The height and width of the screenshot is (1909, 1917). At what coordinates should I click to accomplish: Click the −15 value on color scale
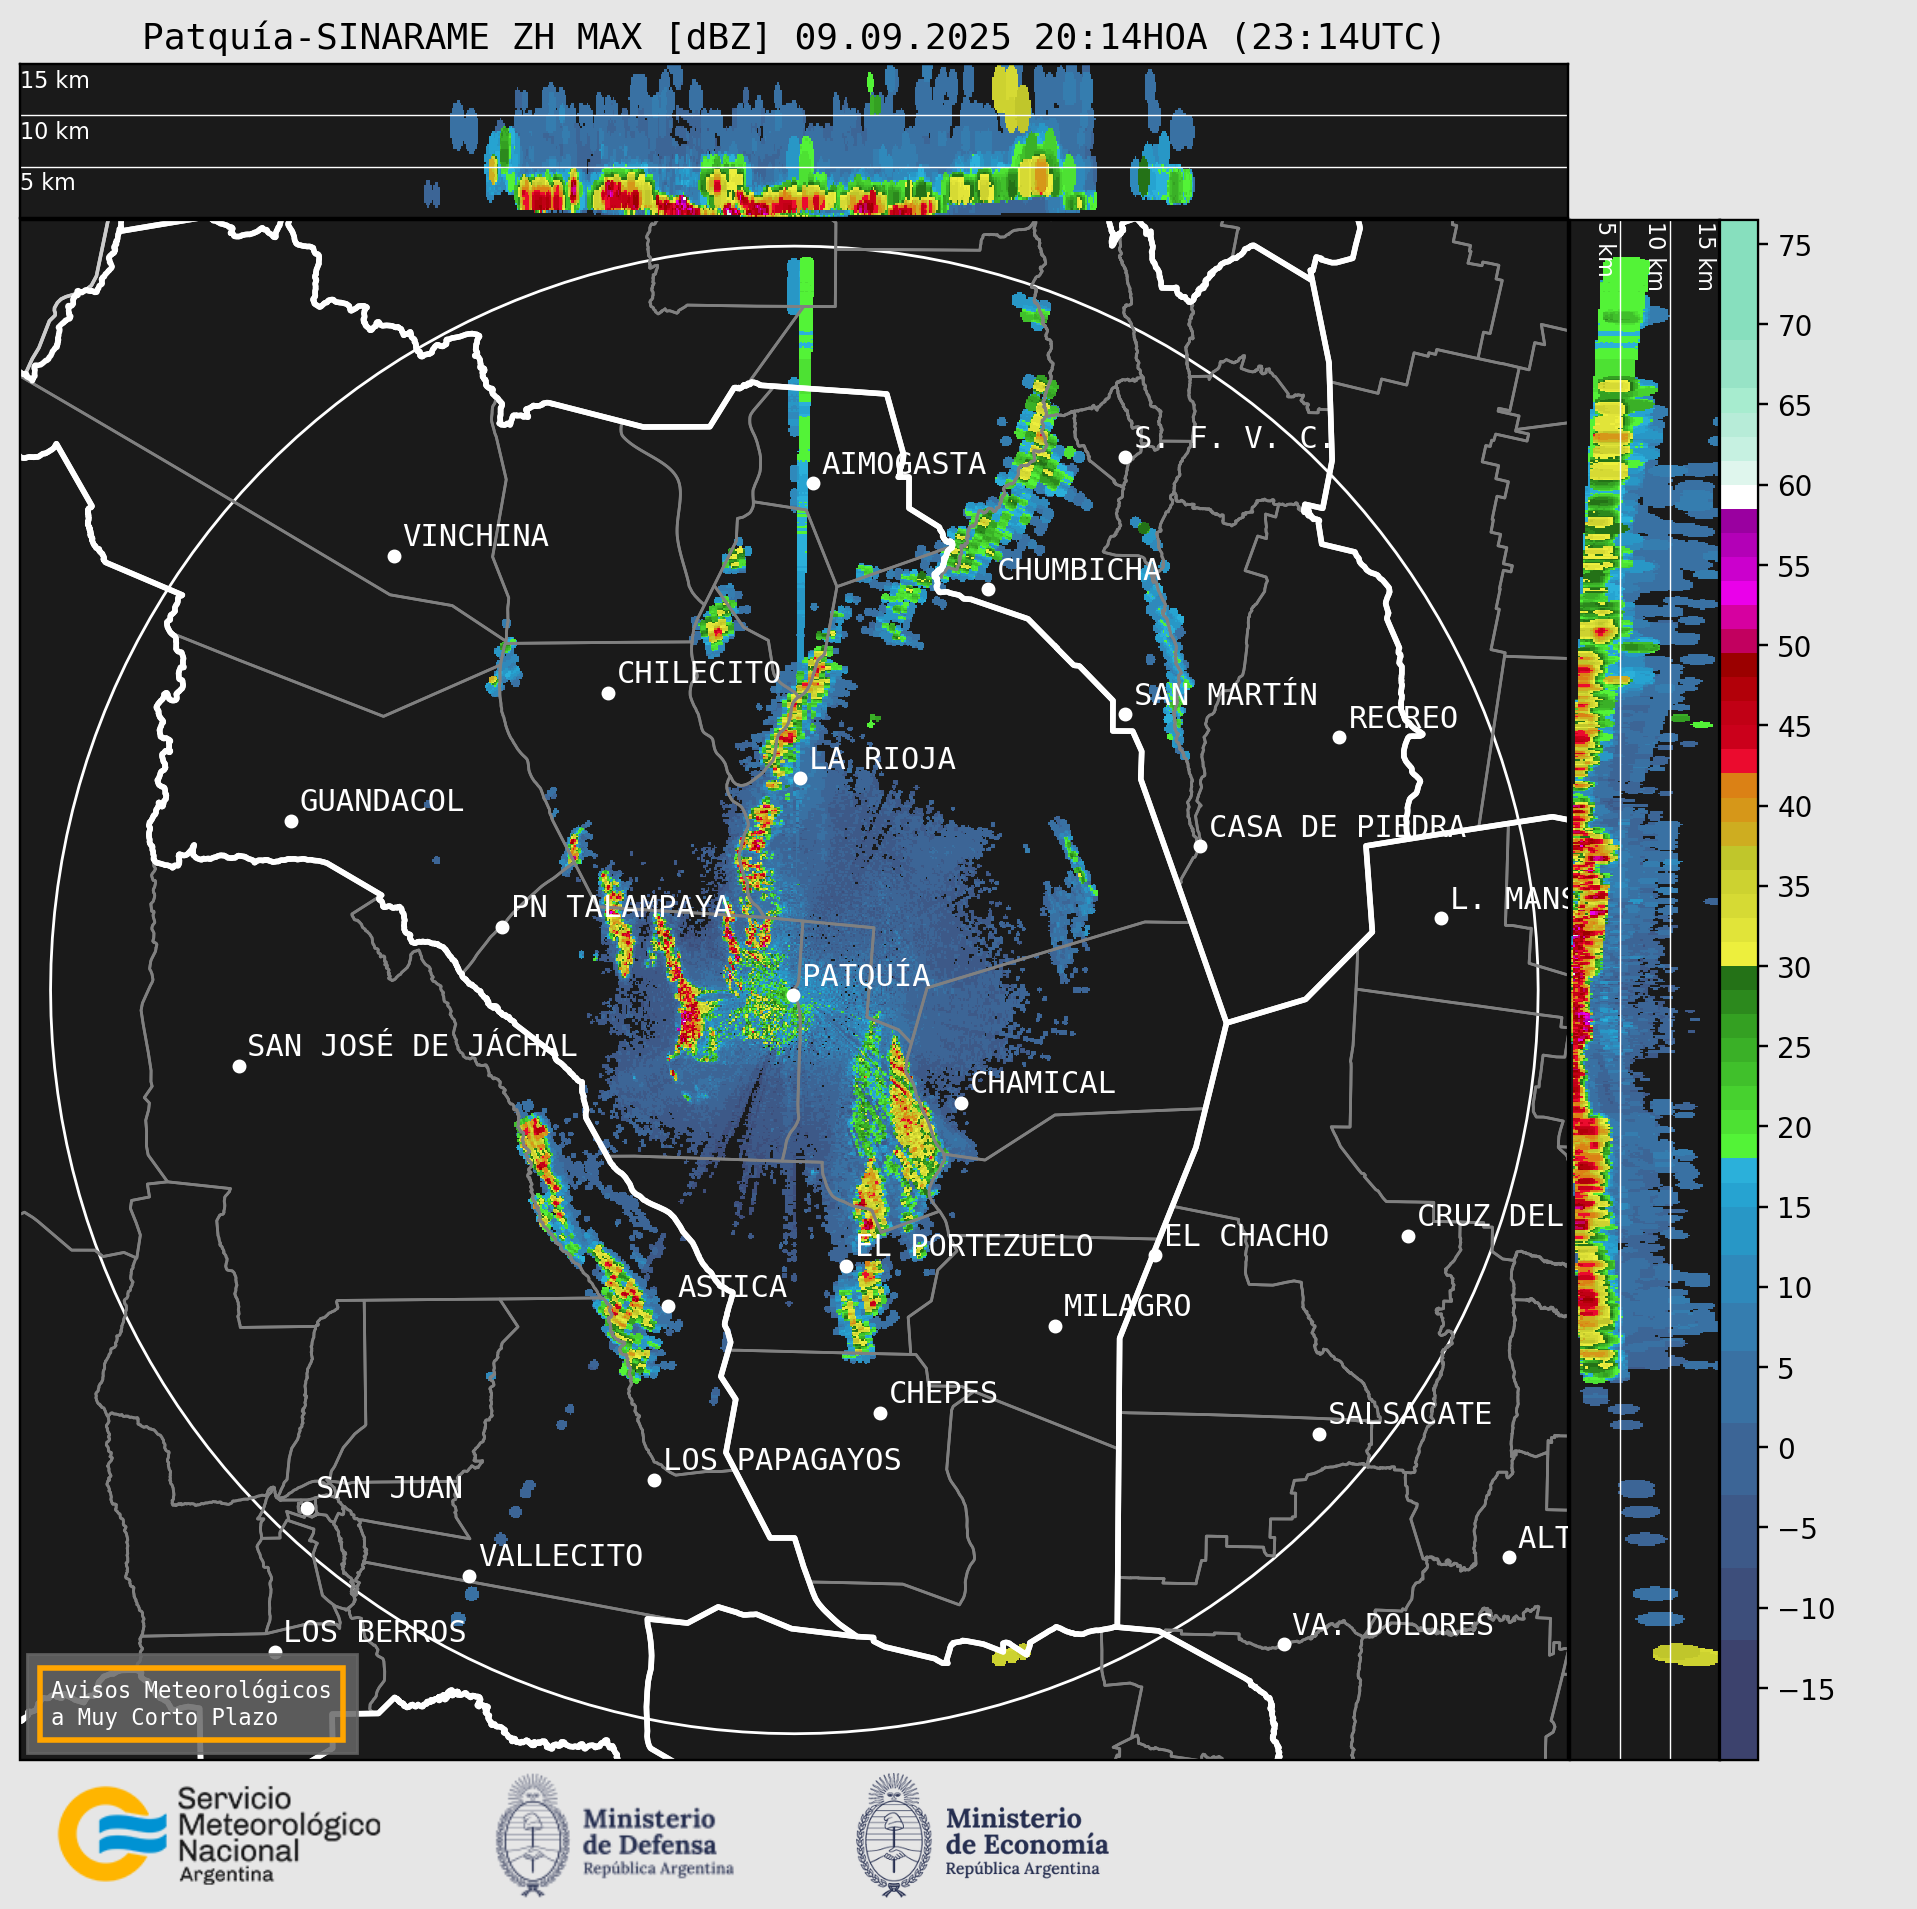coord(1807,1689)
